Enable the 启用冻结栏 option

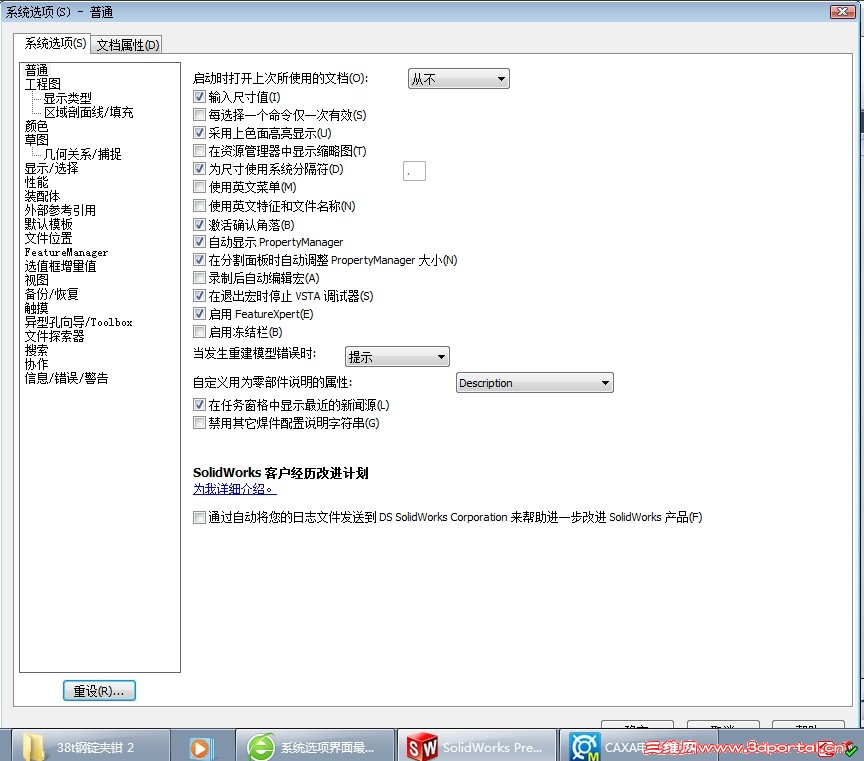click(198, 332)
